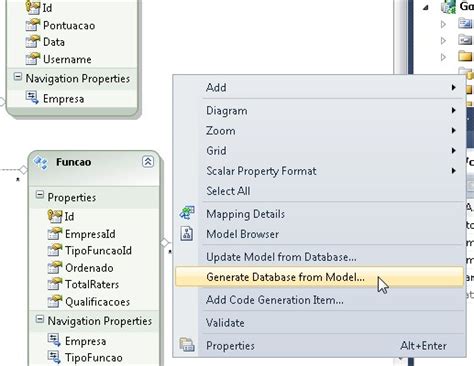Click the TipoFuncao navigation property icon

click(x=54, y=357)
